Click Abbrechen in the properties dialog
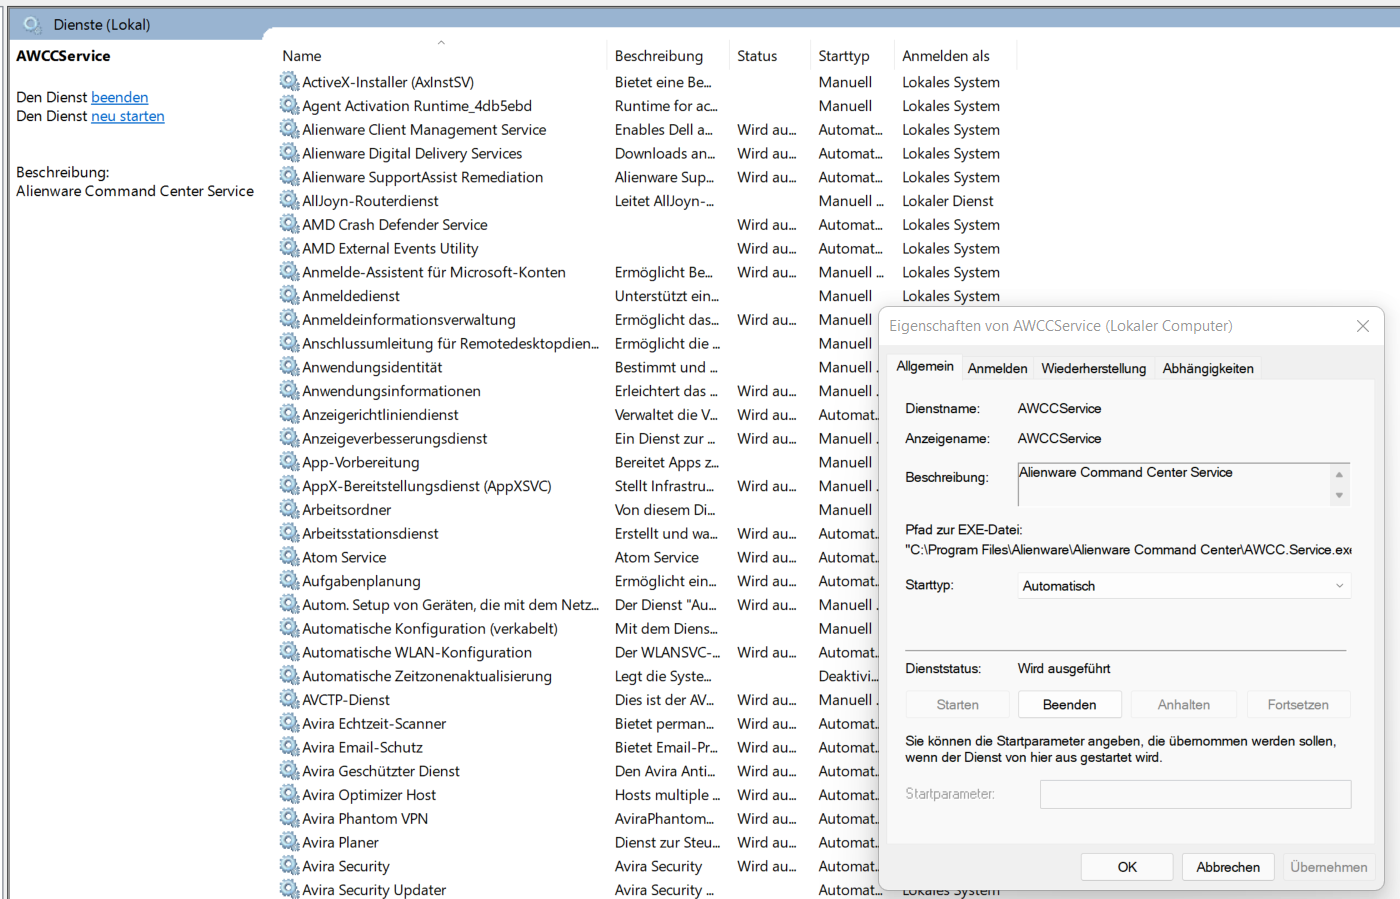The height and width of the screenshot is (899, 1400). pyautogui.click(x=1228, y=867)
